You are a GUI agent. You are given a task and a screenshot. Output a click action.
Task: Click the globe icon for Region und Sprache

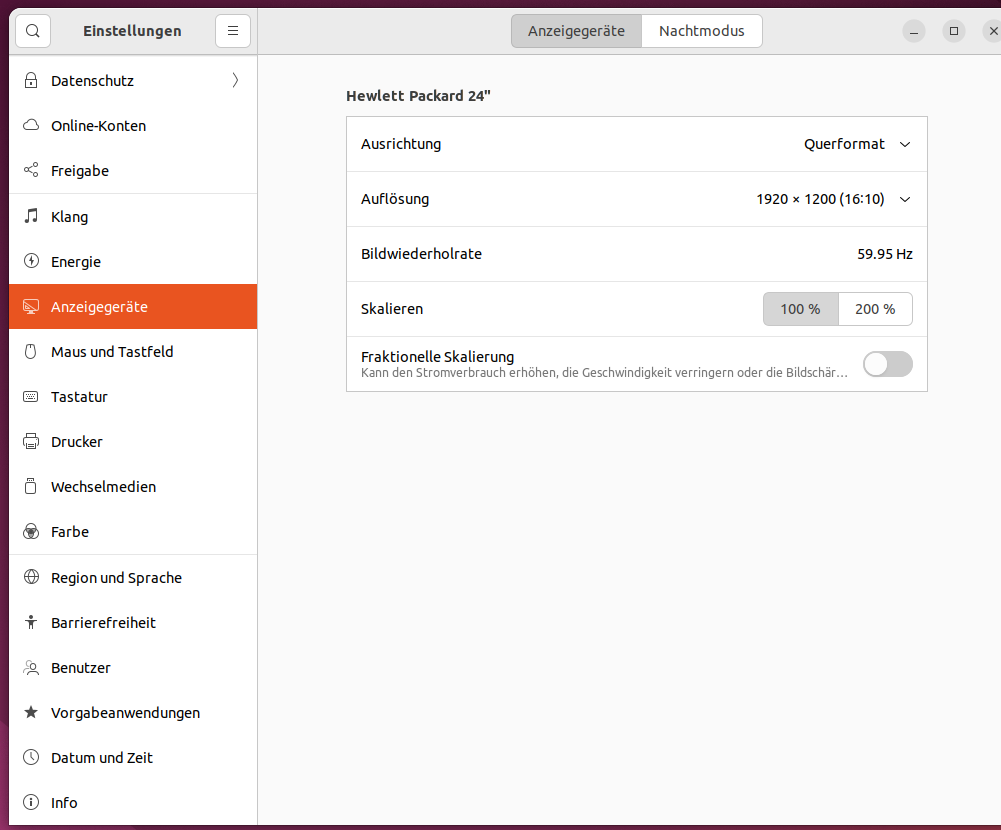(31, 577)
